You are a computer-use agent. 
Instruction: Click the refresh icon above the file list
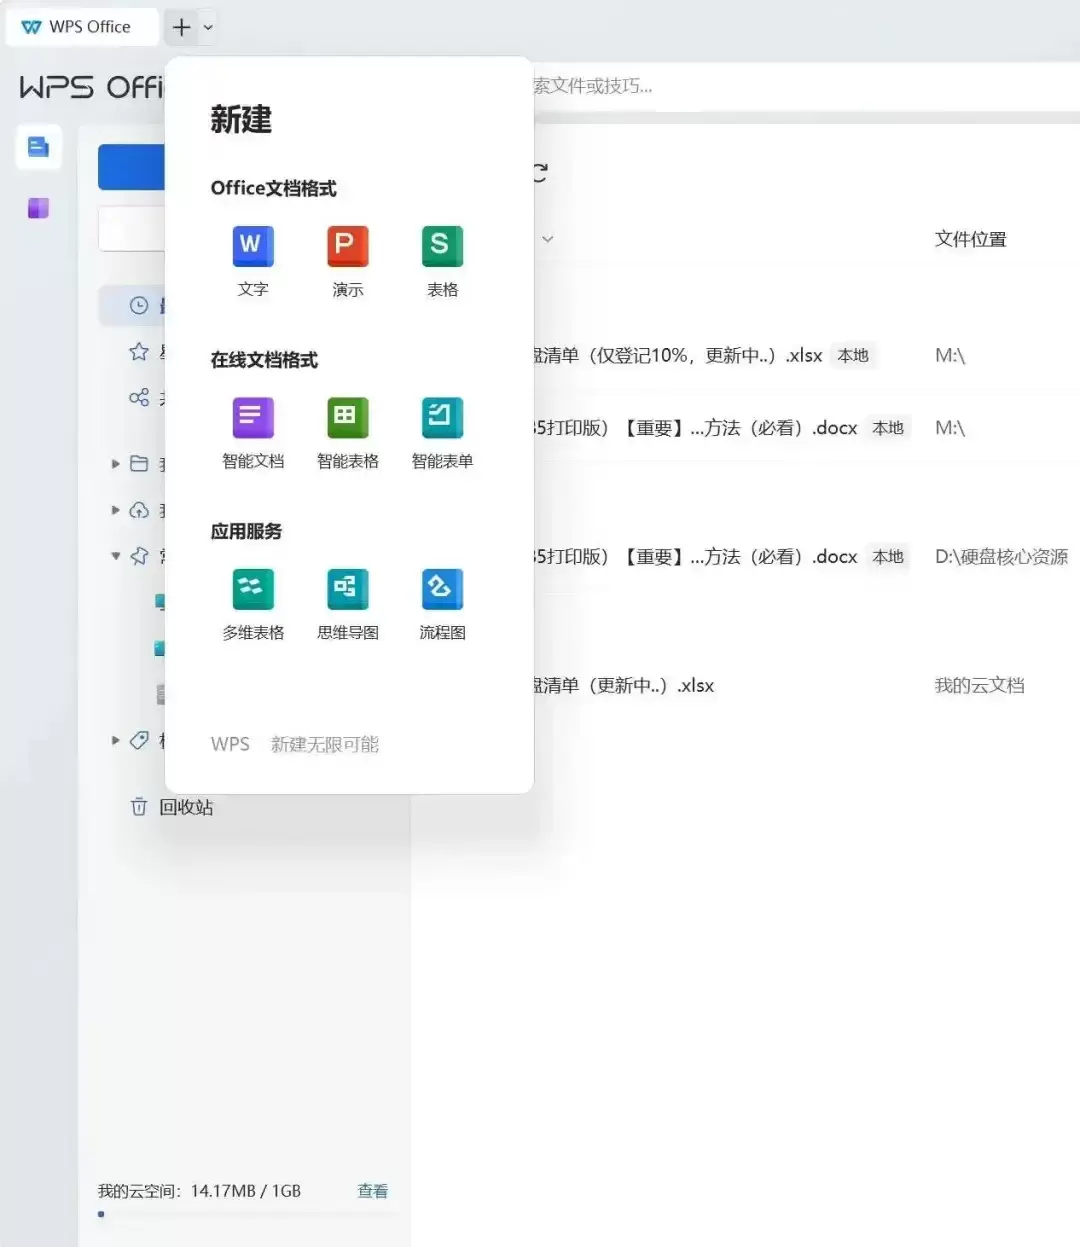tap(540, 173)
